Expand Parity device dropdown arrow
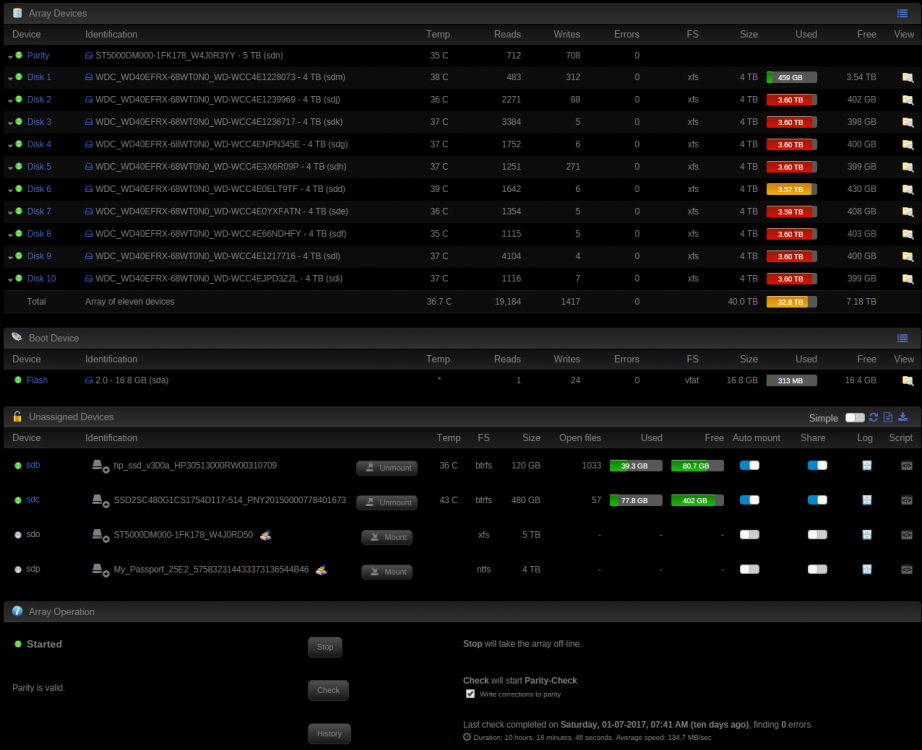The height and width of the screenshot is (750, 922). click(10, 57)
